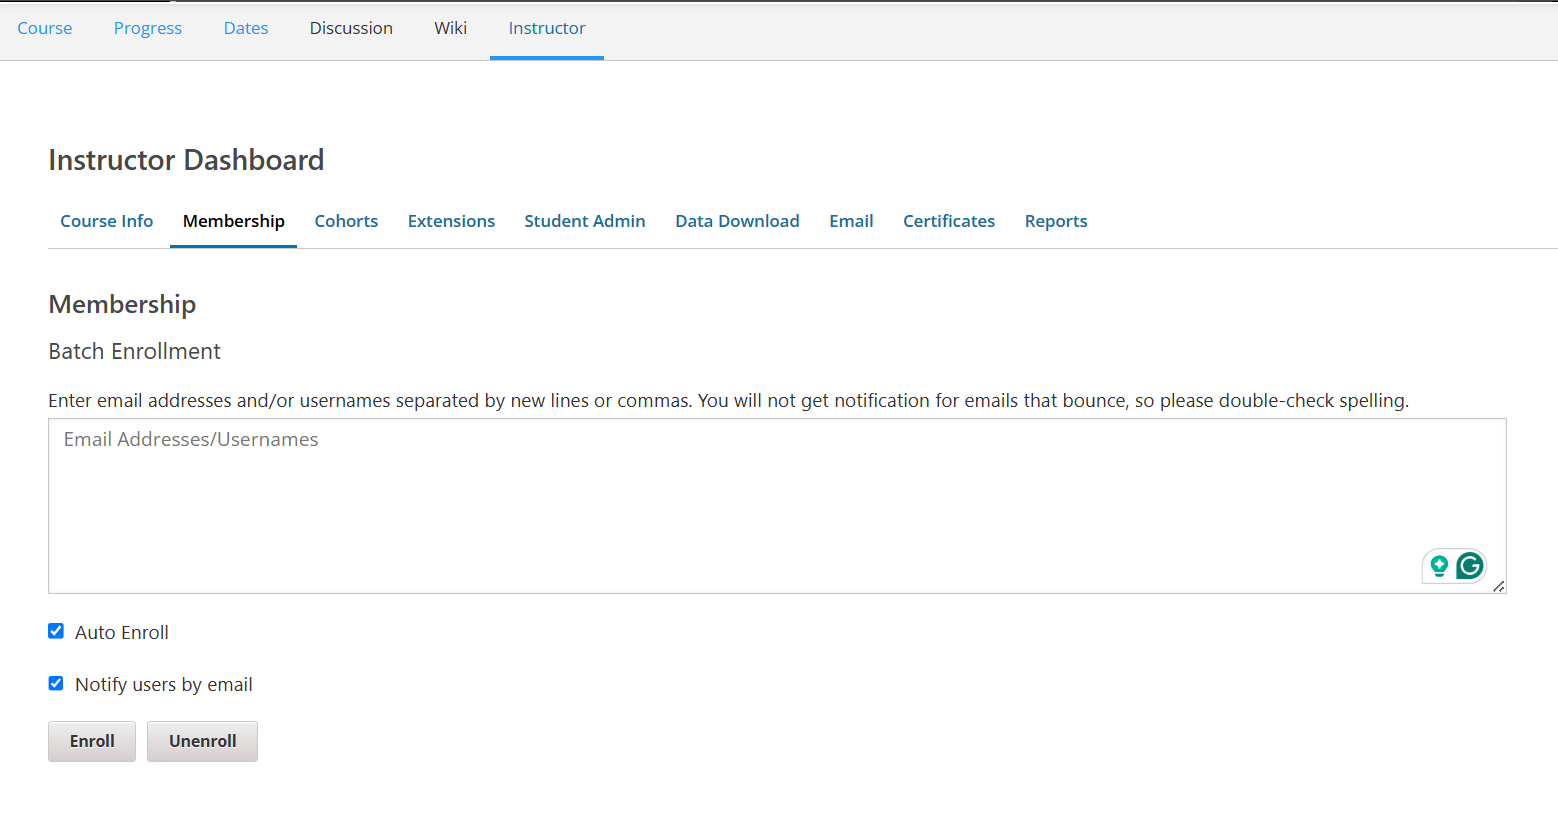This screenshot has height=817, width=1558.
Task: Uncheck the Auto Enroll checkbox
Action: (x=56, y=631)
